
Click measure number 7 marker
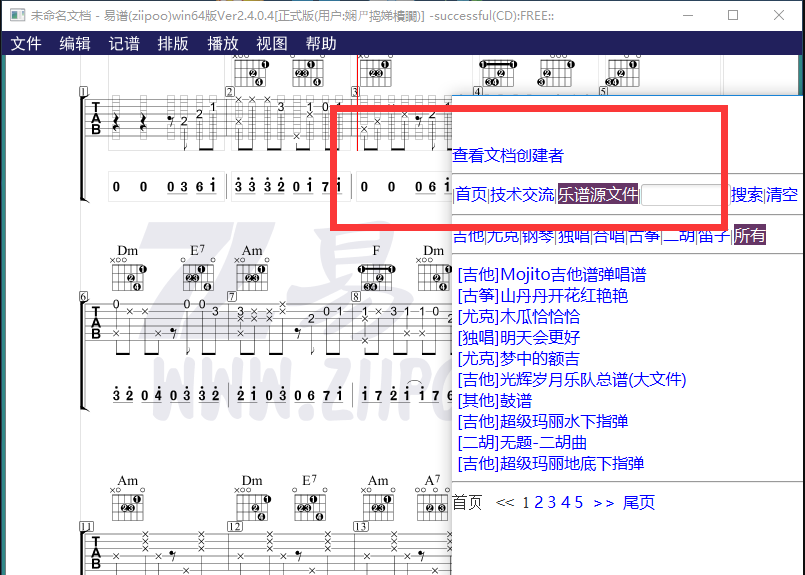232,296
